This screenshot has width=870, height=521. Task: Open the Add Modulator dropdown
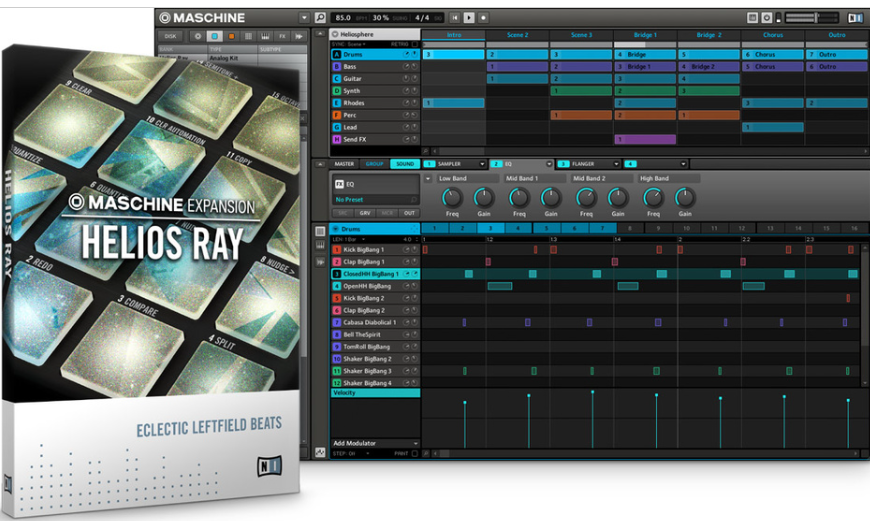(x=375, y=443)
